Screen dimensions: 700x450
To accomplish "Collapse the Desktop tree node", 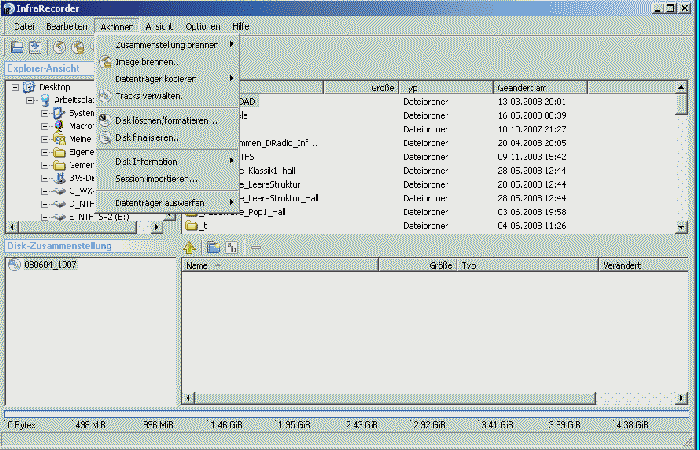I will pyautogui.click(x=16, y=87).
